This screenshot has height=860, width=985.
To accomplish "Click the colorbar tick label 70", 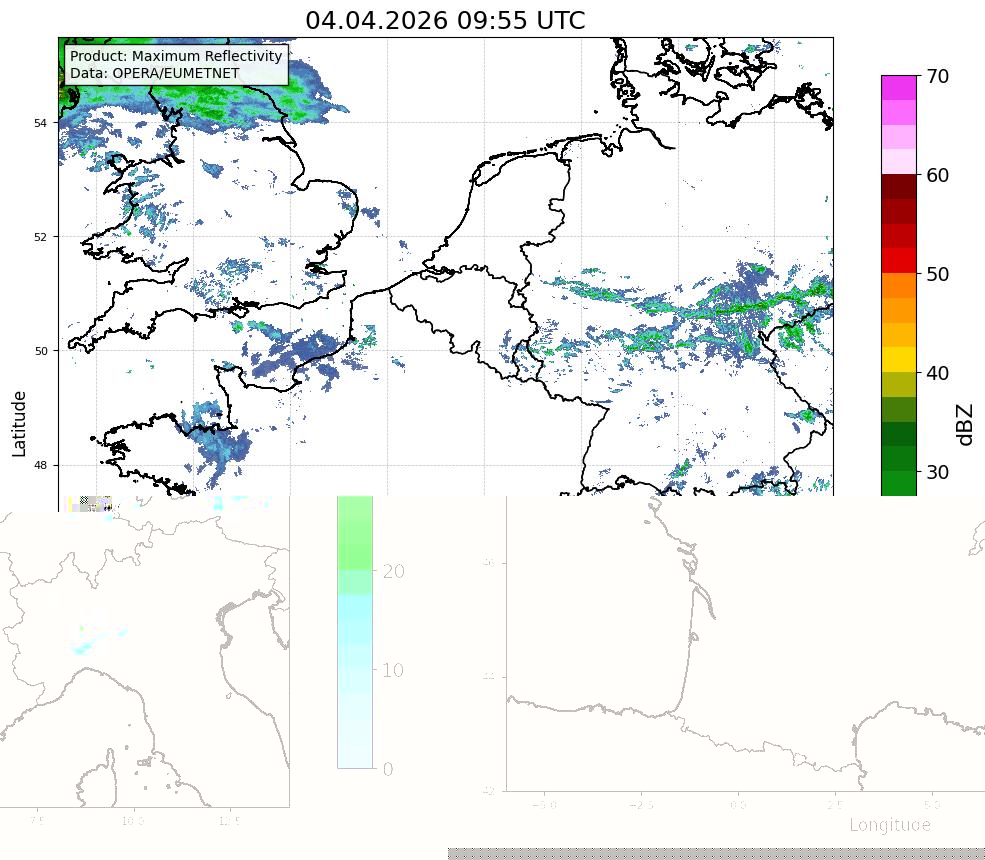I will 937,77.
